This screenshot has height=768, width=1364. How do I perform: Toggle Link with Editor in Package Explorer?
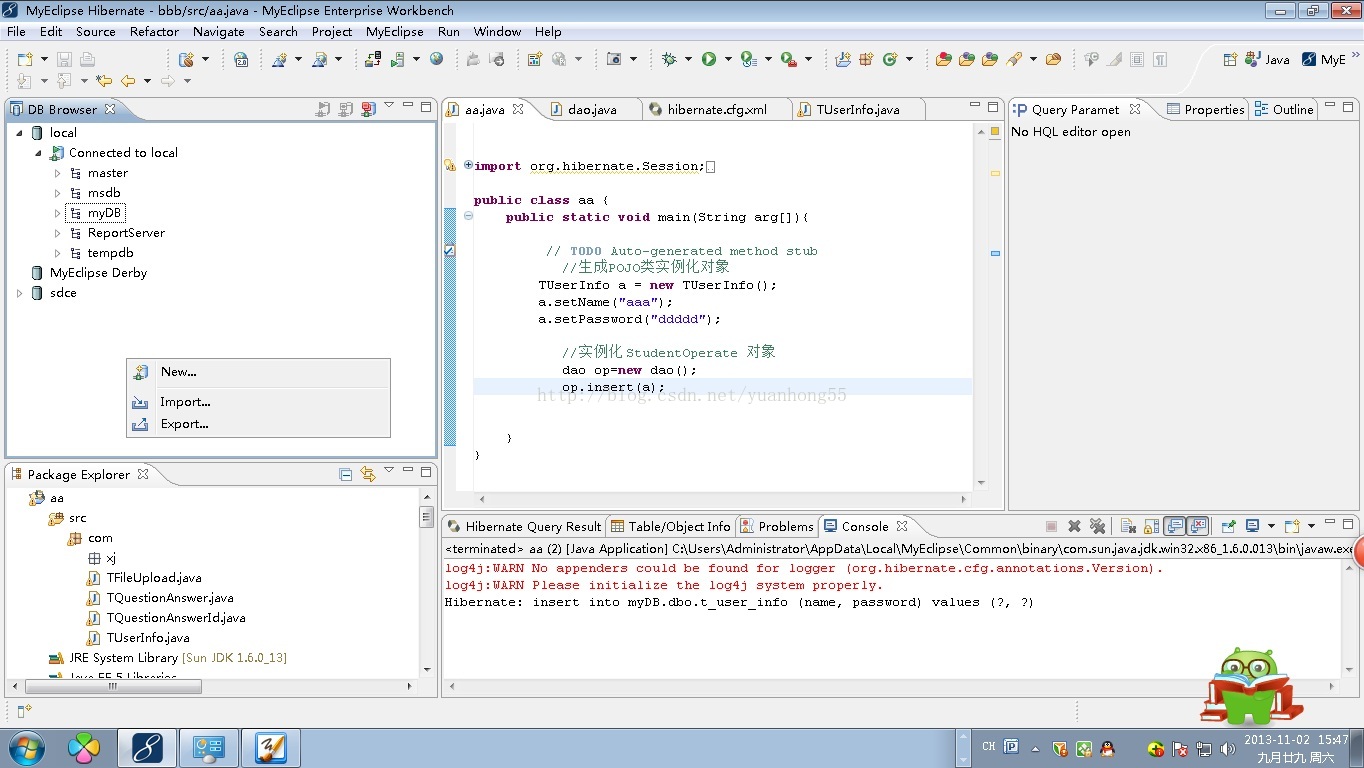click(x=368, y=474)
